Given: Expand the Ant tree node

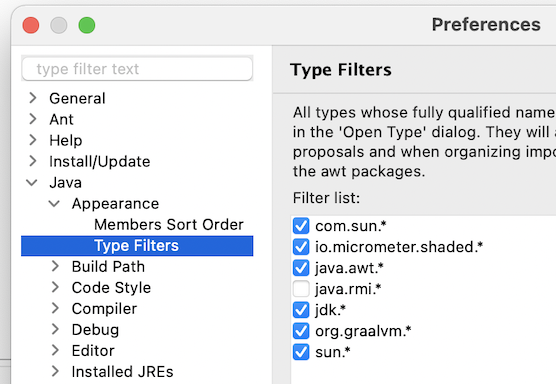Looking at the screenshot, I should (x=33, y=119).
